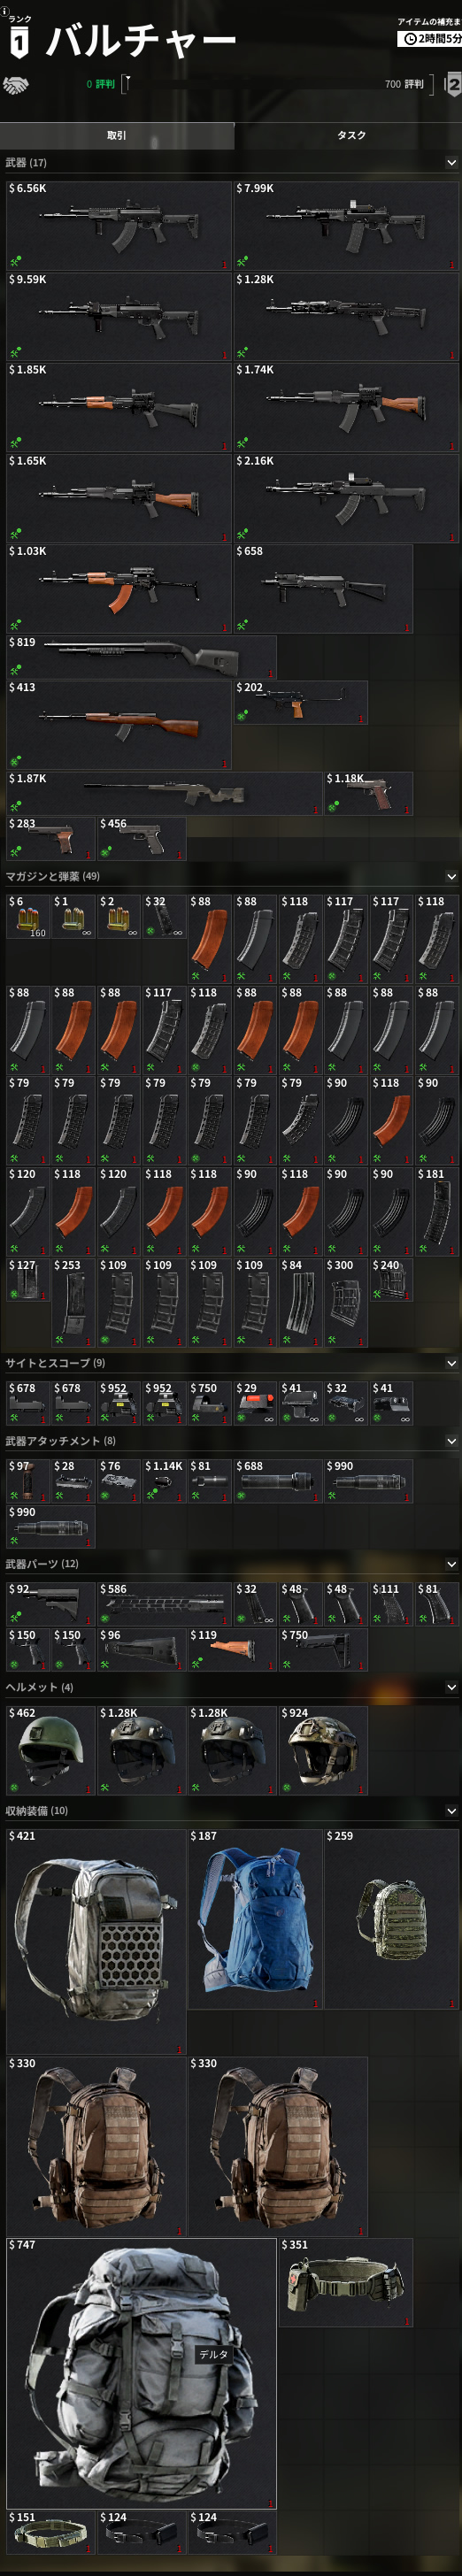
Task: Pick the $1.18K pistol
Action: coord(367,793)
